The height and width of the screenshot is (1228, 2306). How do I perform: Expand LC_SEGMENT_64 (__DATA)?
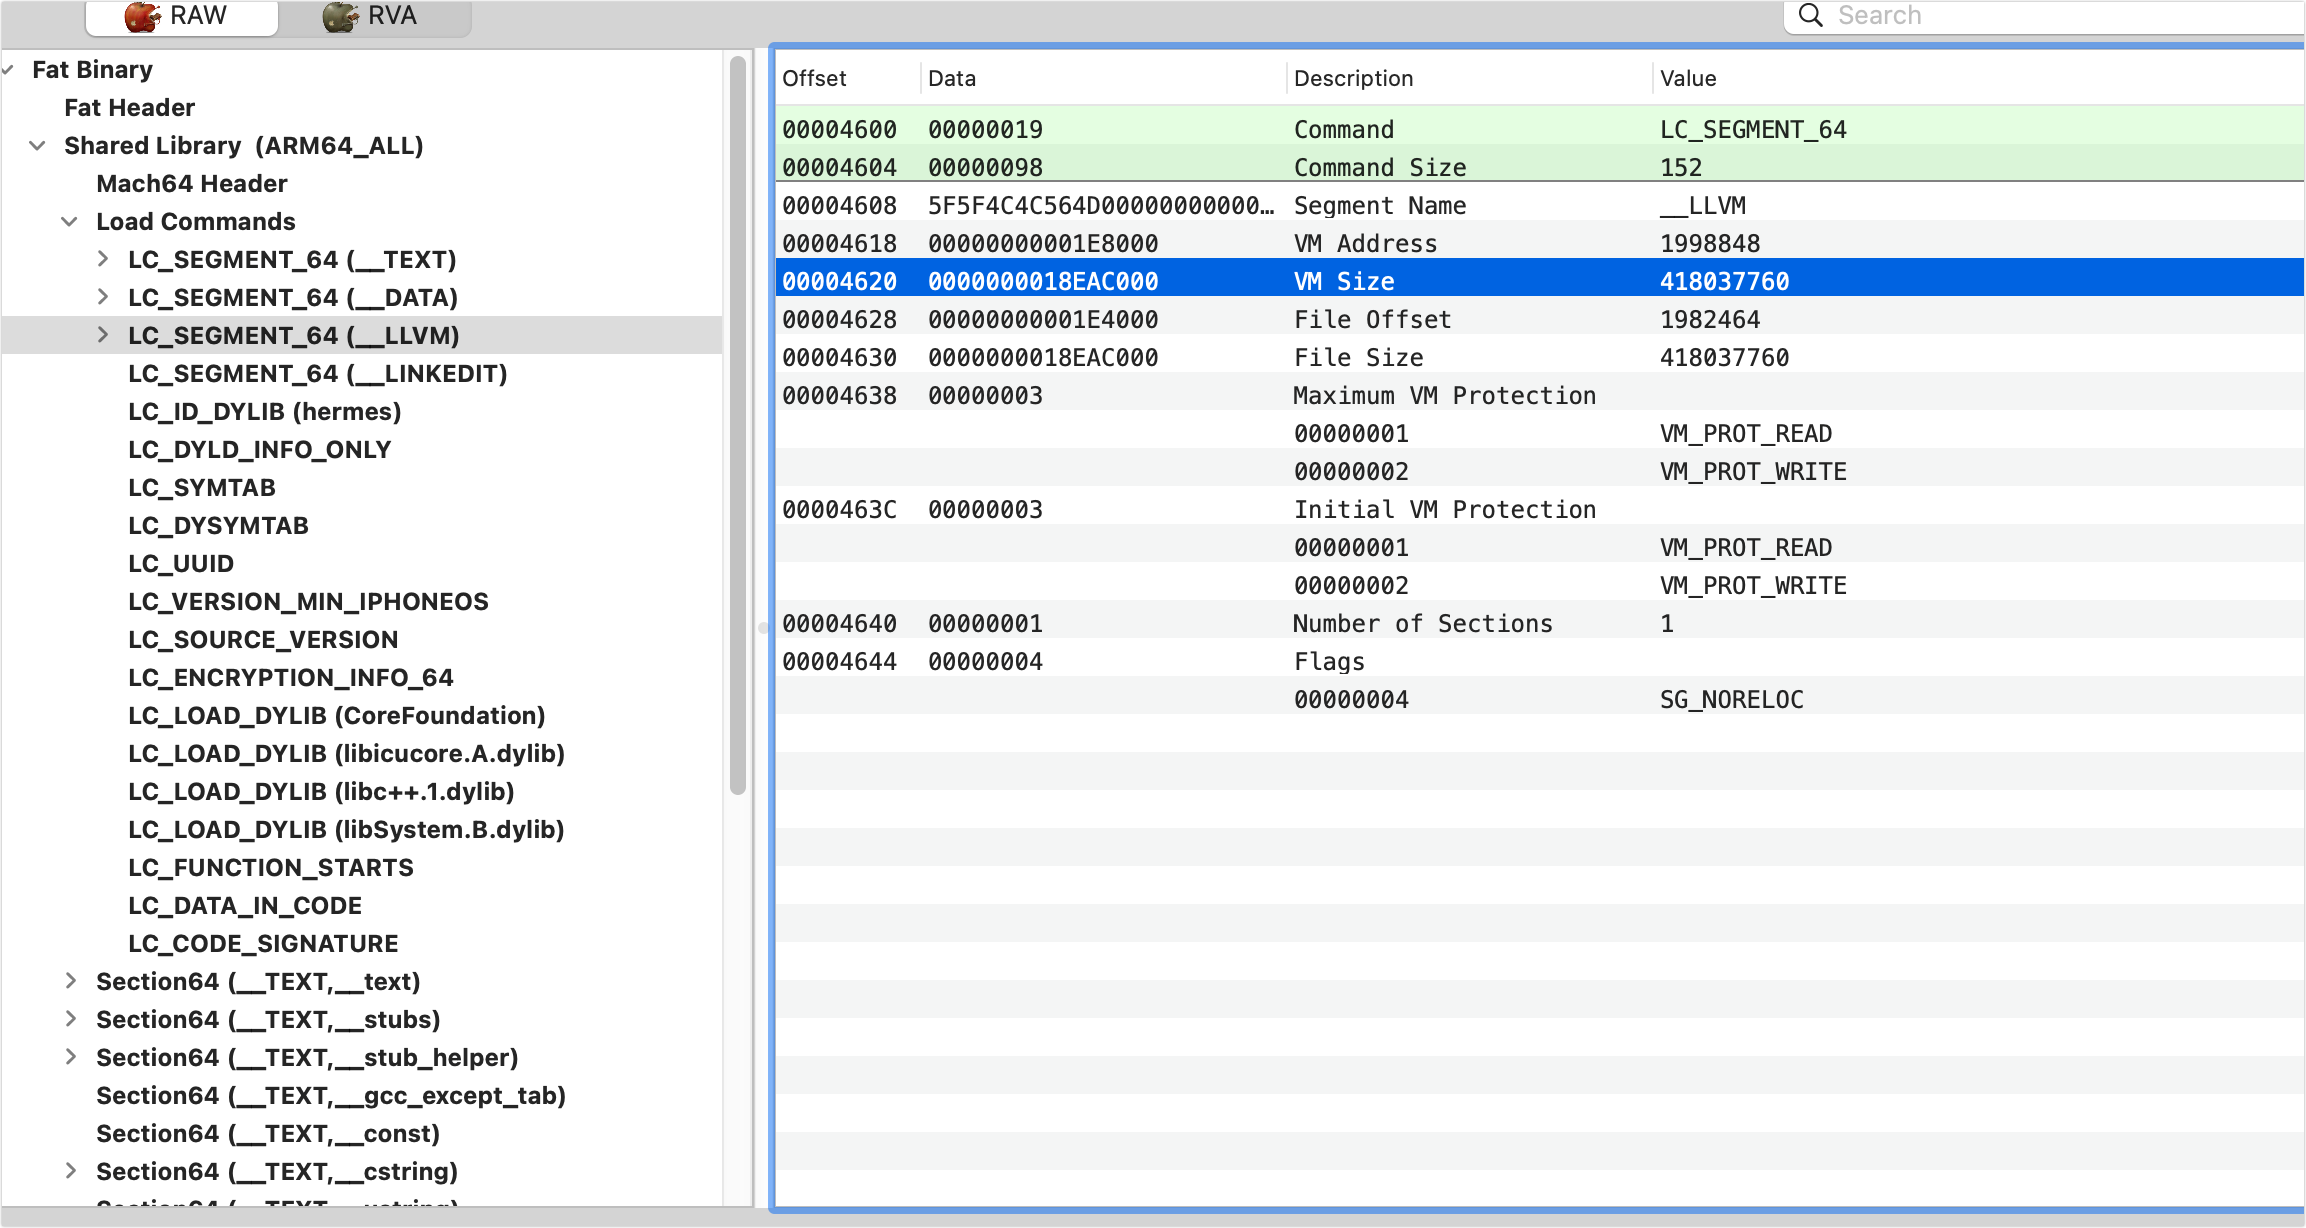point(102,297)
